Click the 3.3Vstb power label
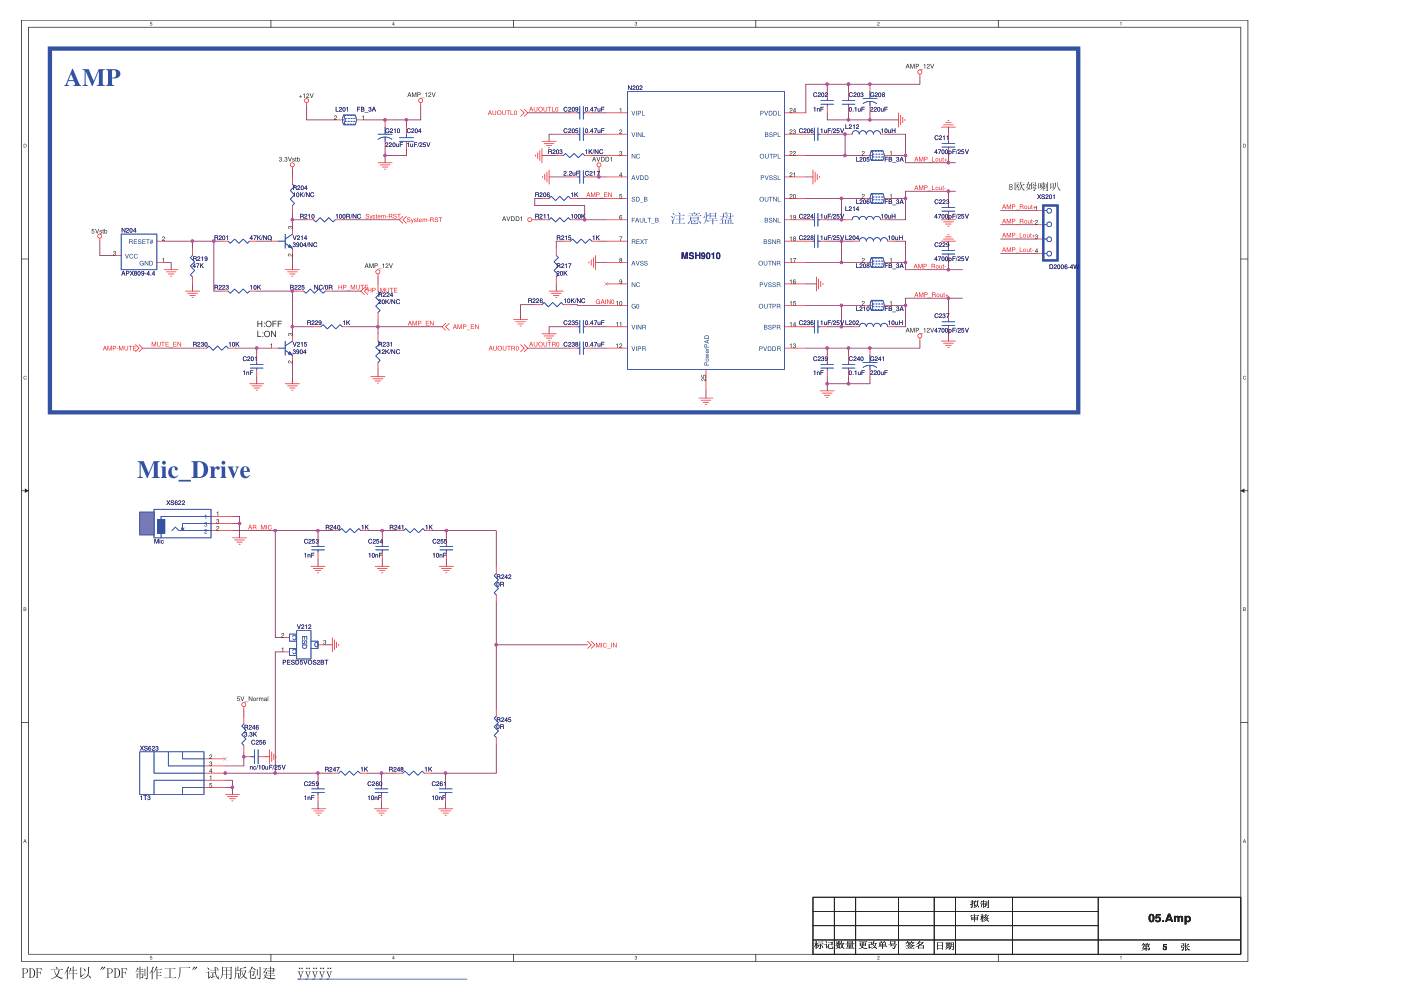Viewport: 1404px width, 993px height. tap(289, 159)
